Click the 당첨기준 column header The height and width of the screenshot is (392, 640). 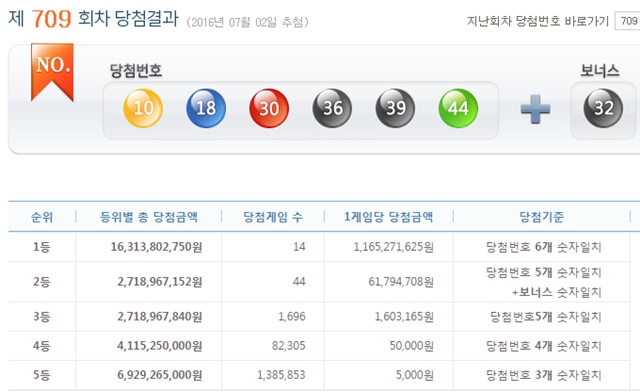(x=542, y=217)
